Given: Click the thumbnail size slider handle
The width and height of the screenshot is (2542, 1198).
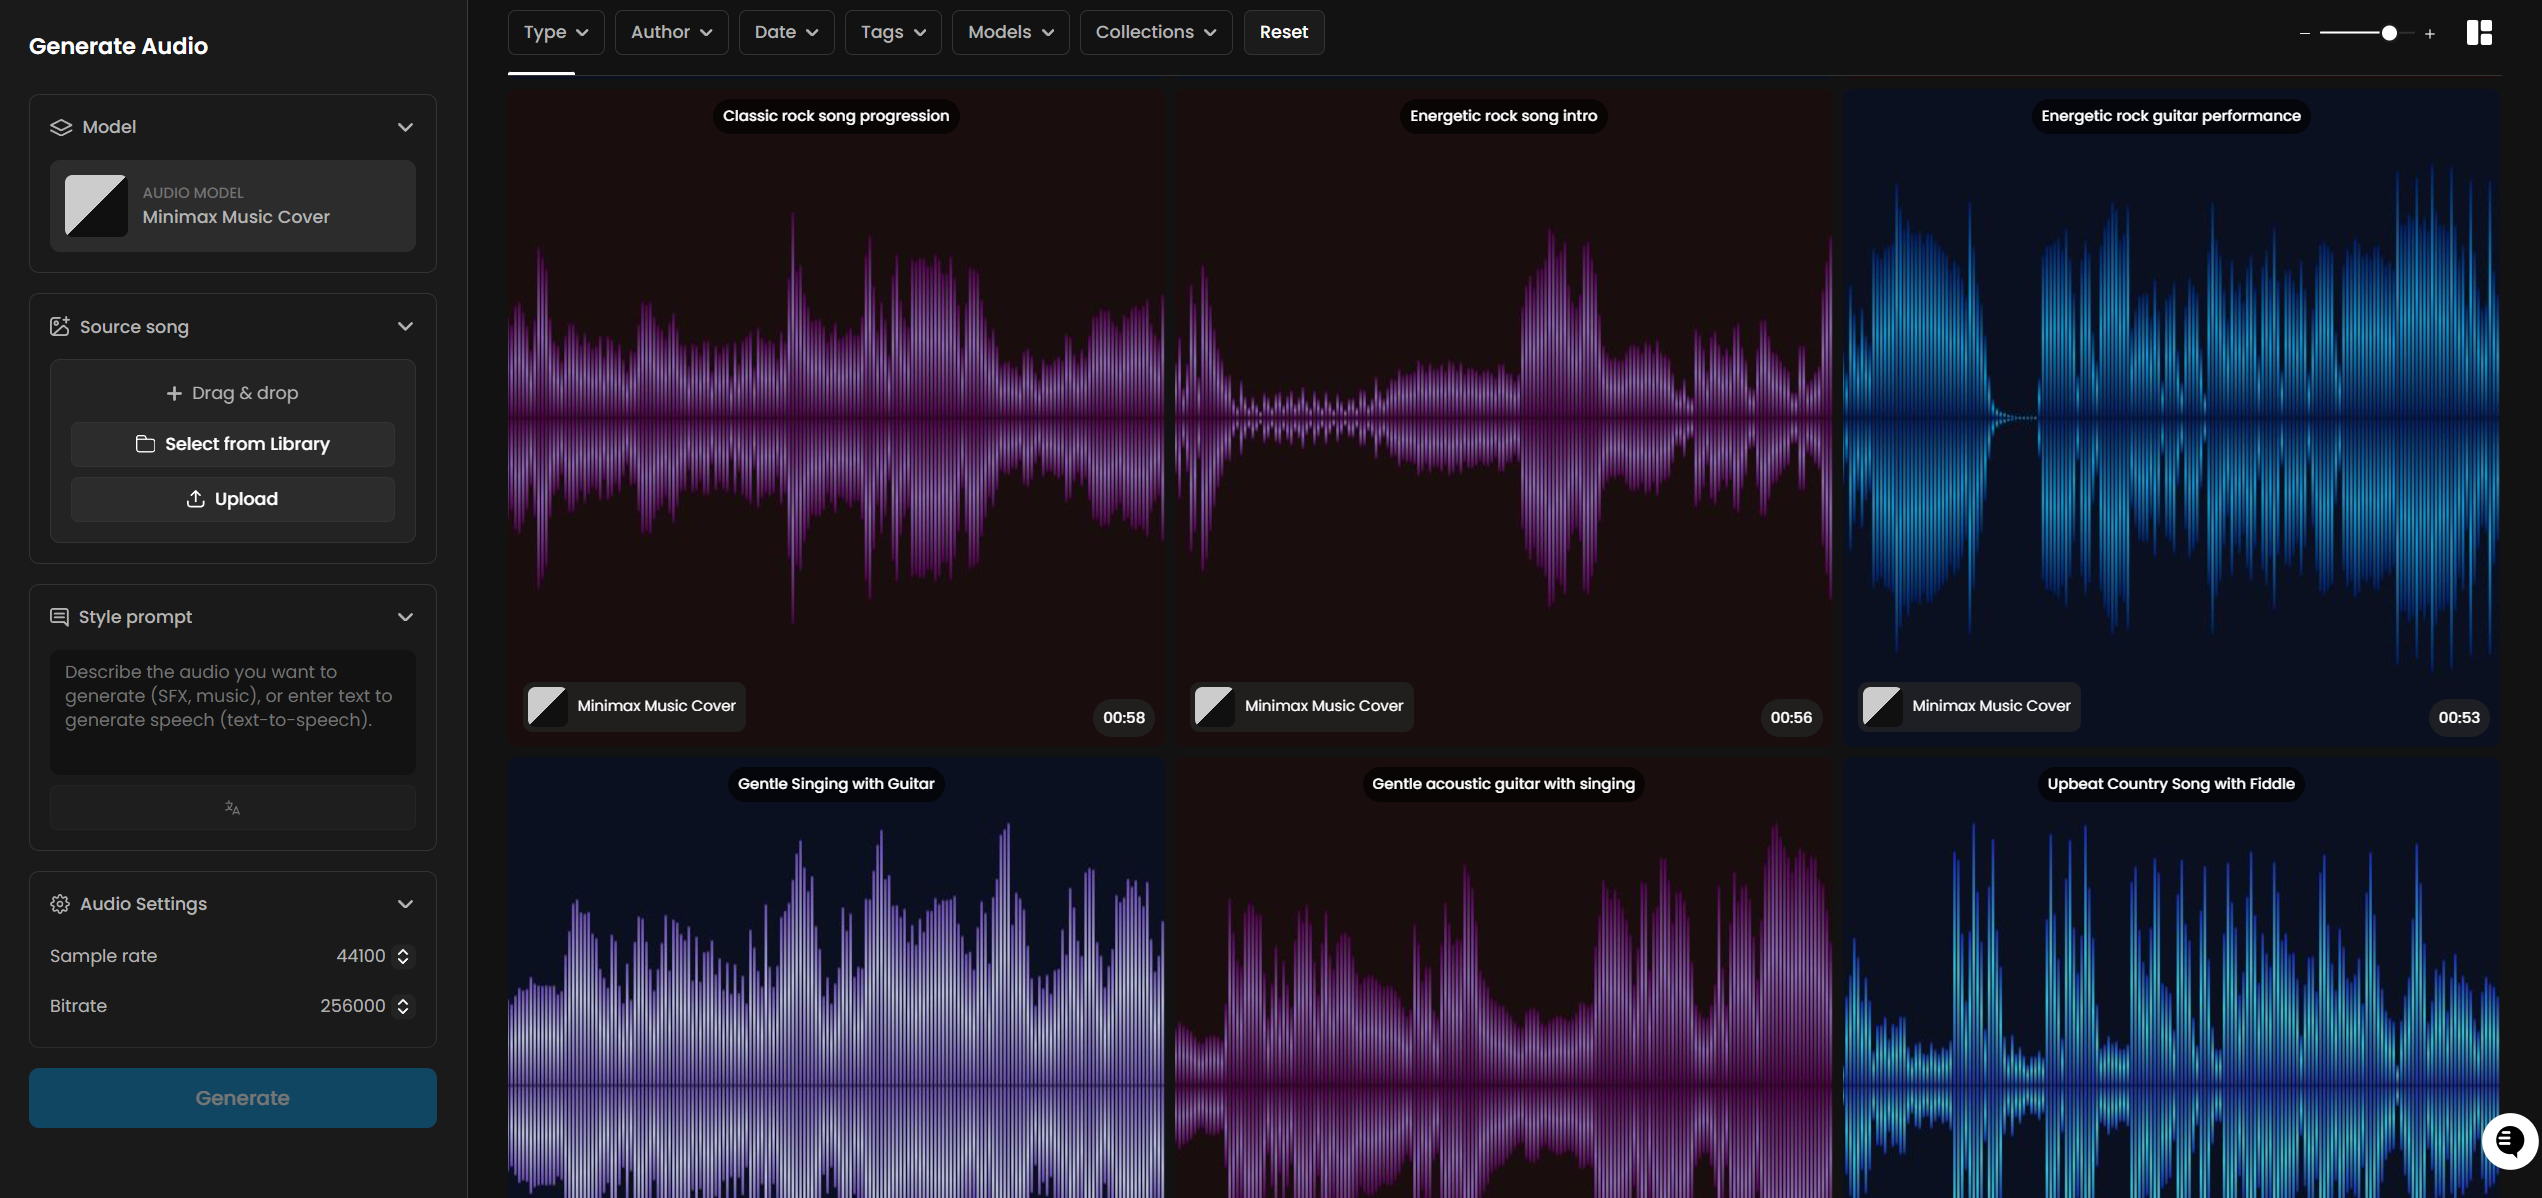Looking at the screenshot, I should click(x=2389, y=33).
